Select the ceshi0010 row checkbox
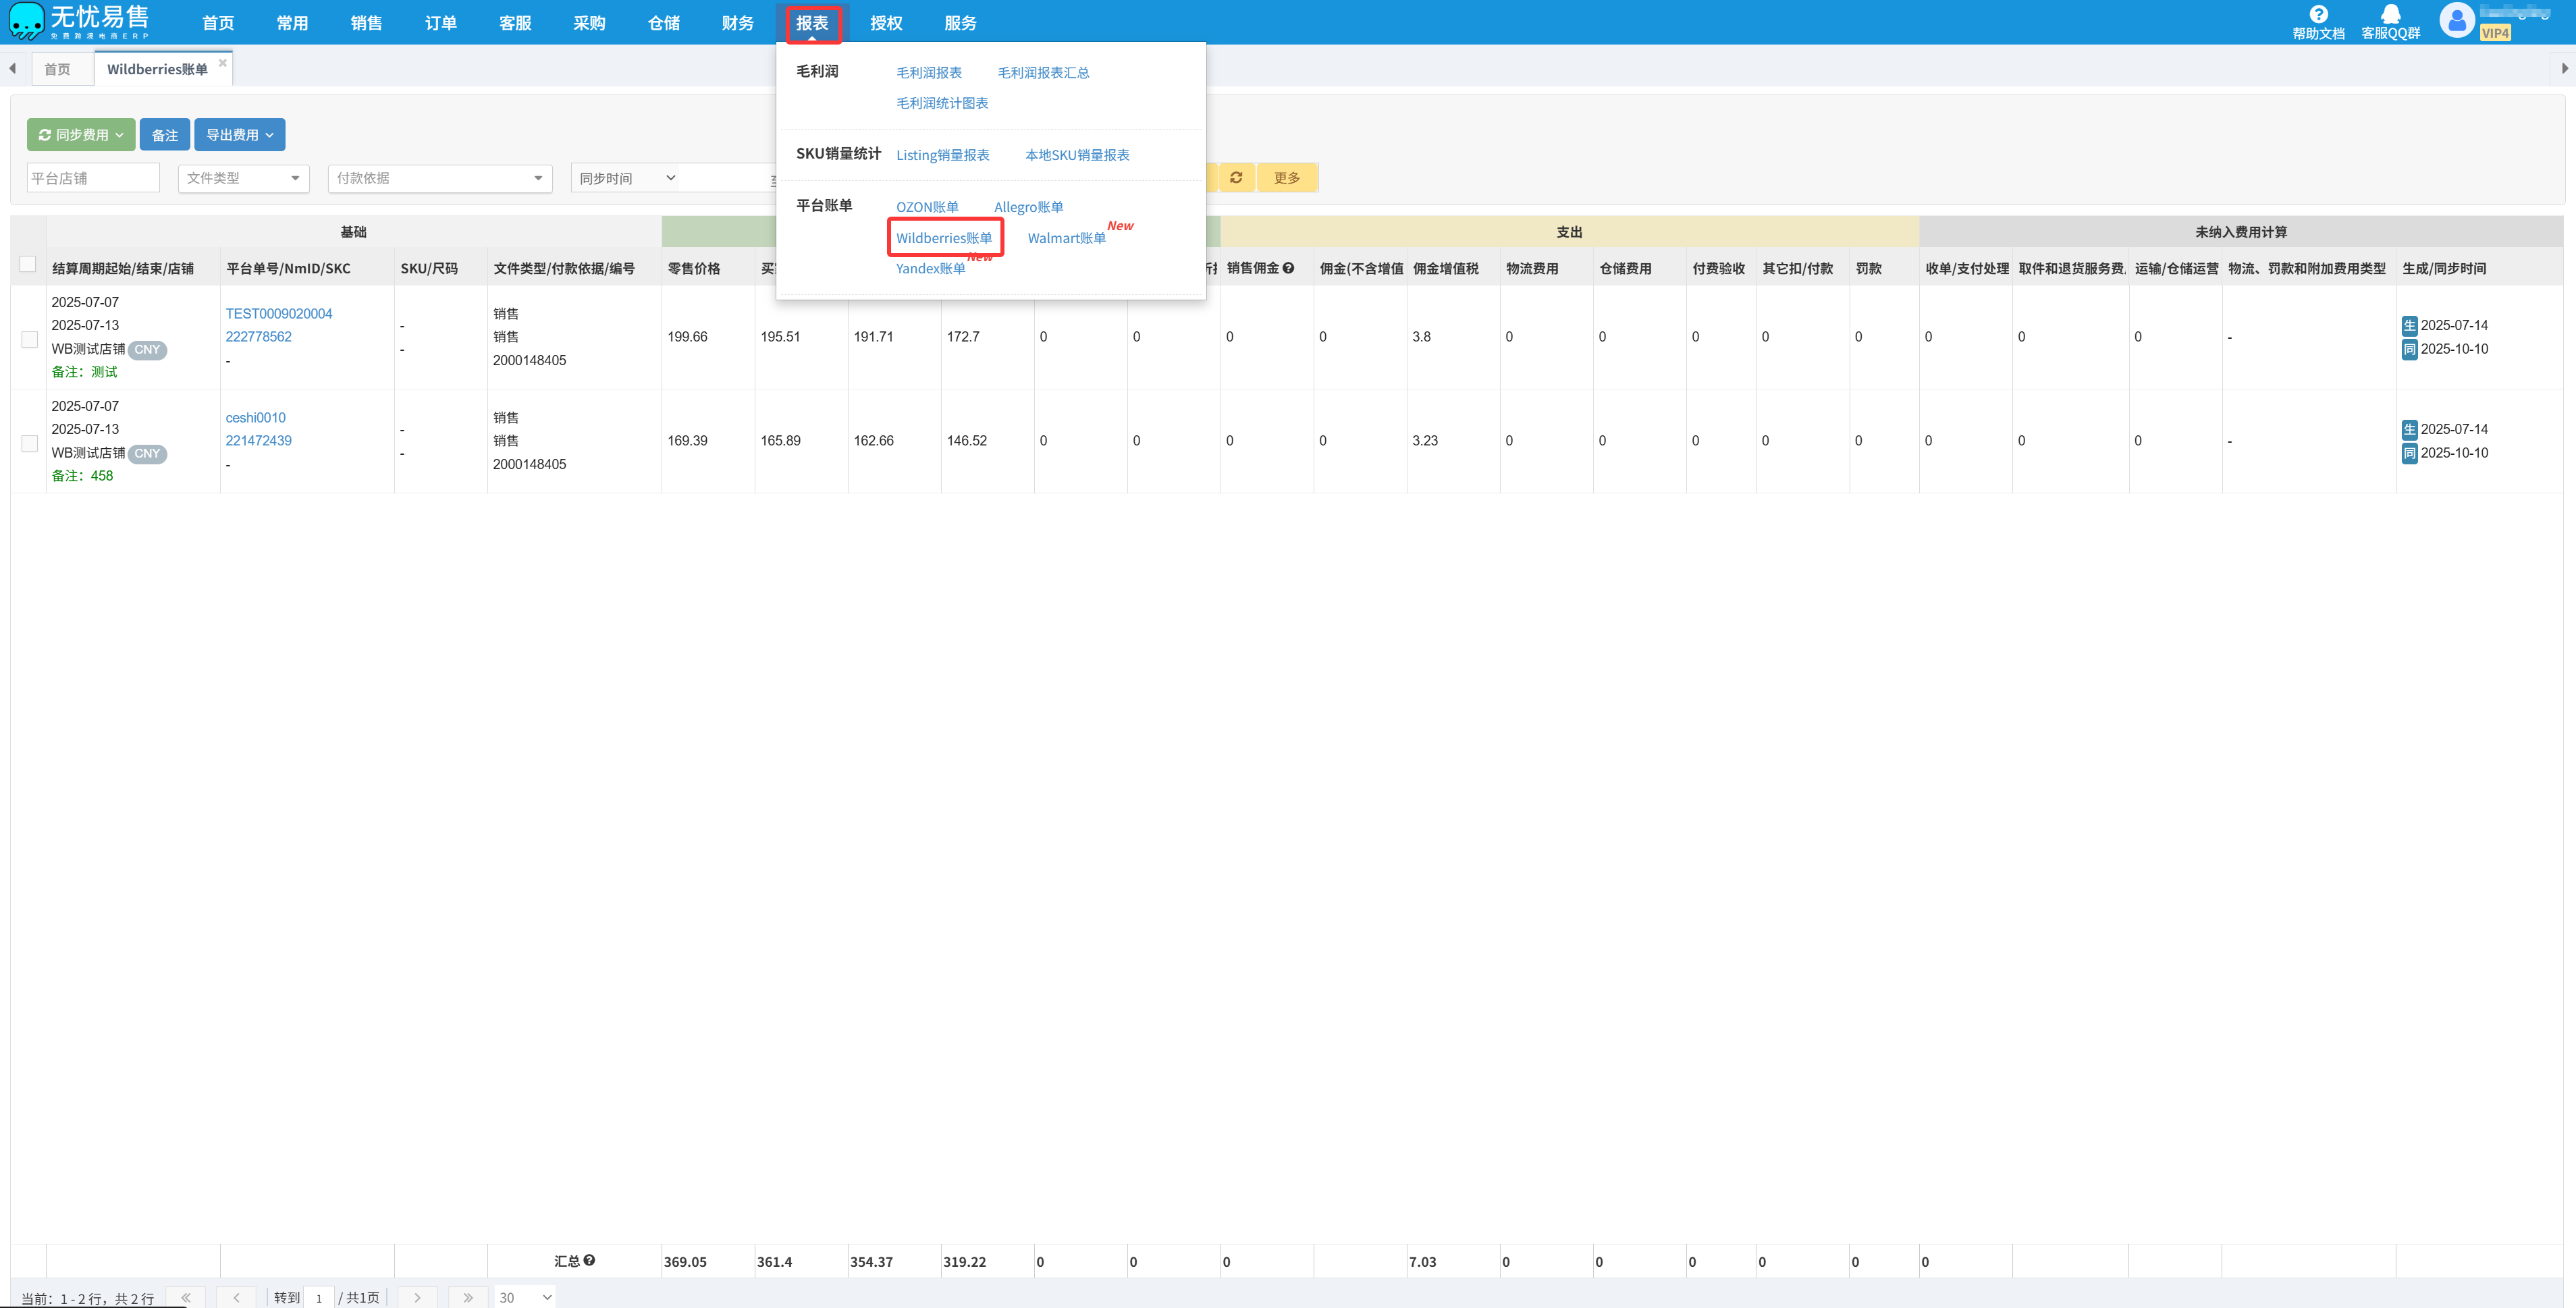 29,443
